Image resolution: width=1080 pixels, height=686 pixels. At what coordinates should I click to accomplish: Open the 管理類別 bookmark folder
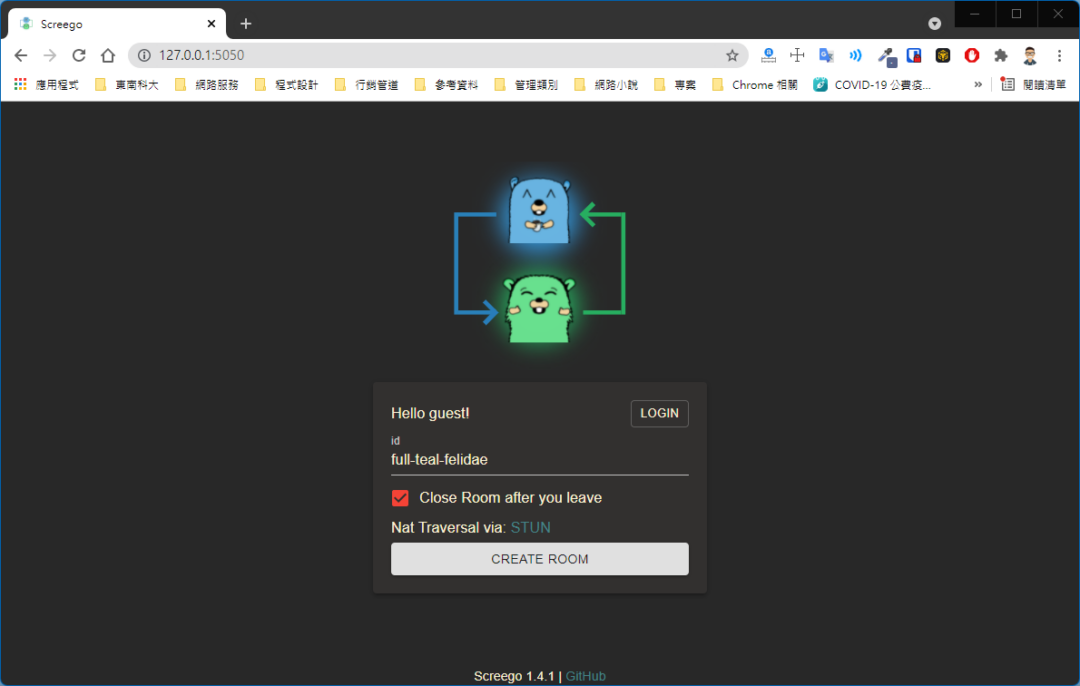(526, 85)
